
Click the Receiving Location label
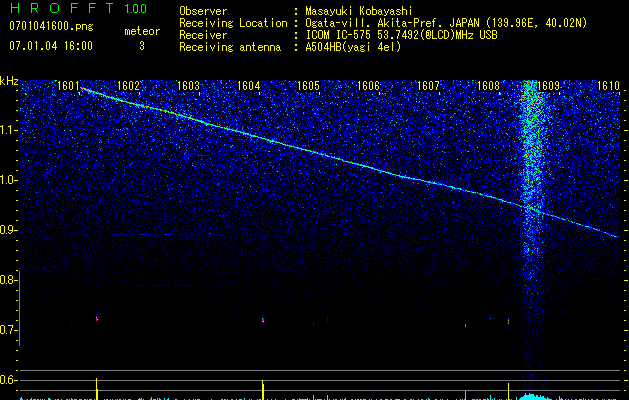tap(233, 23)
